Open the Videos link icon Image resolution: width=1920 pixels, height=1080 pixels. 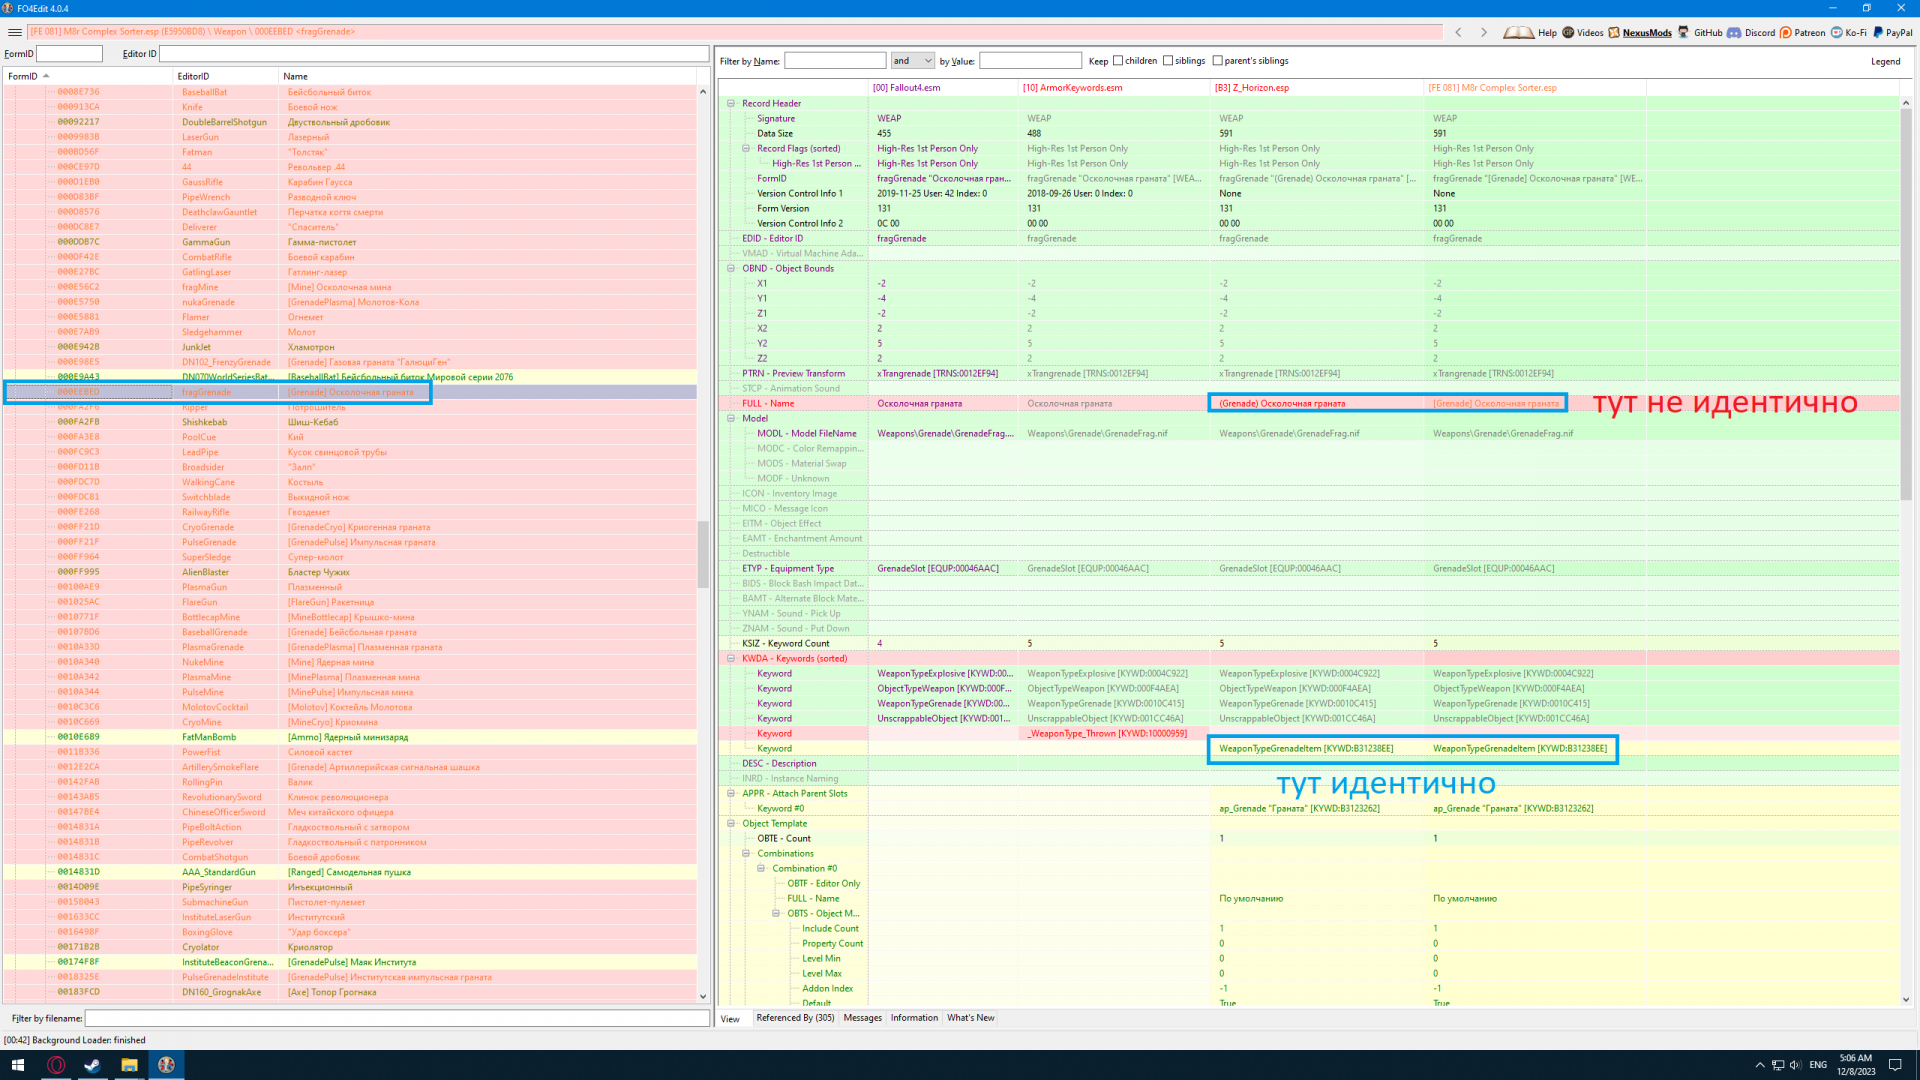coord(1568,32)
